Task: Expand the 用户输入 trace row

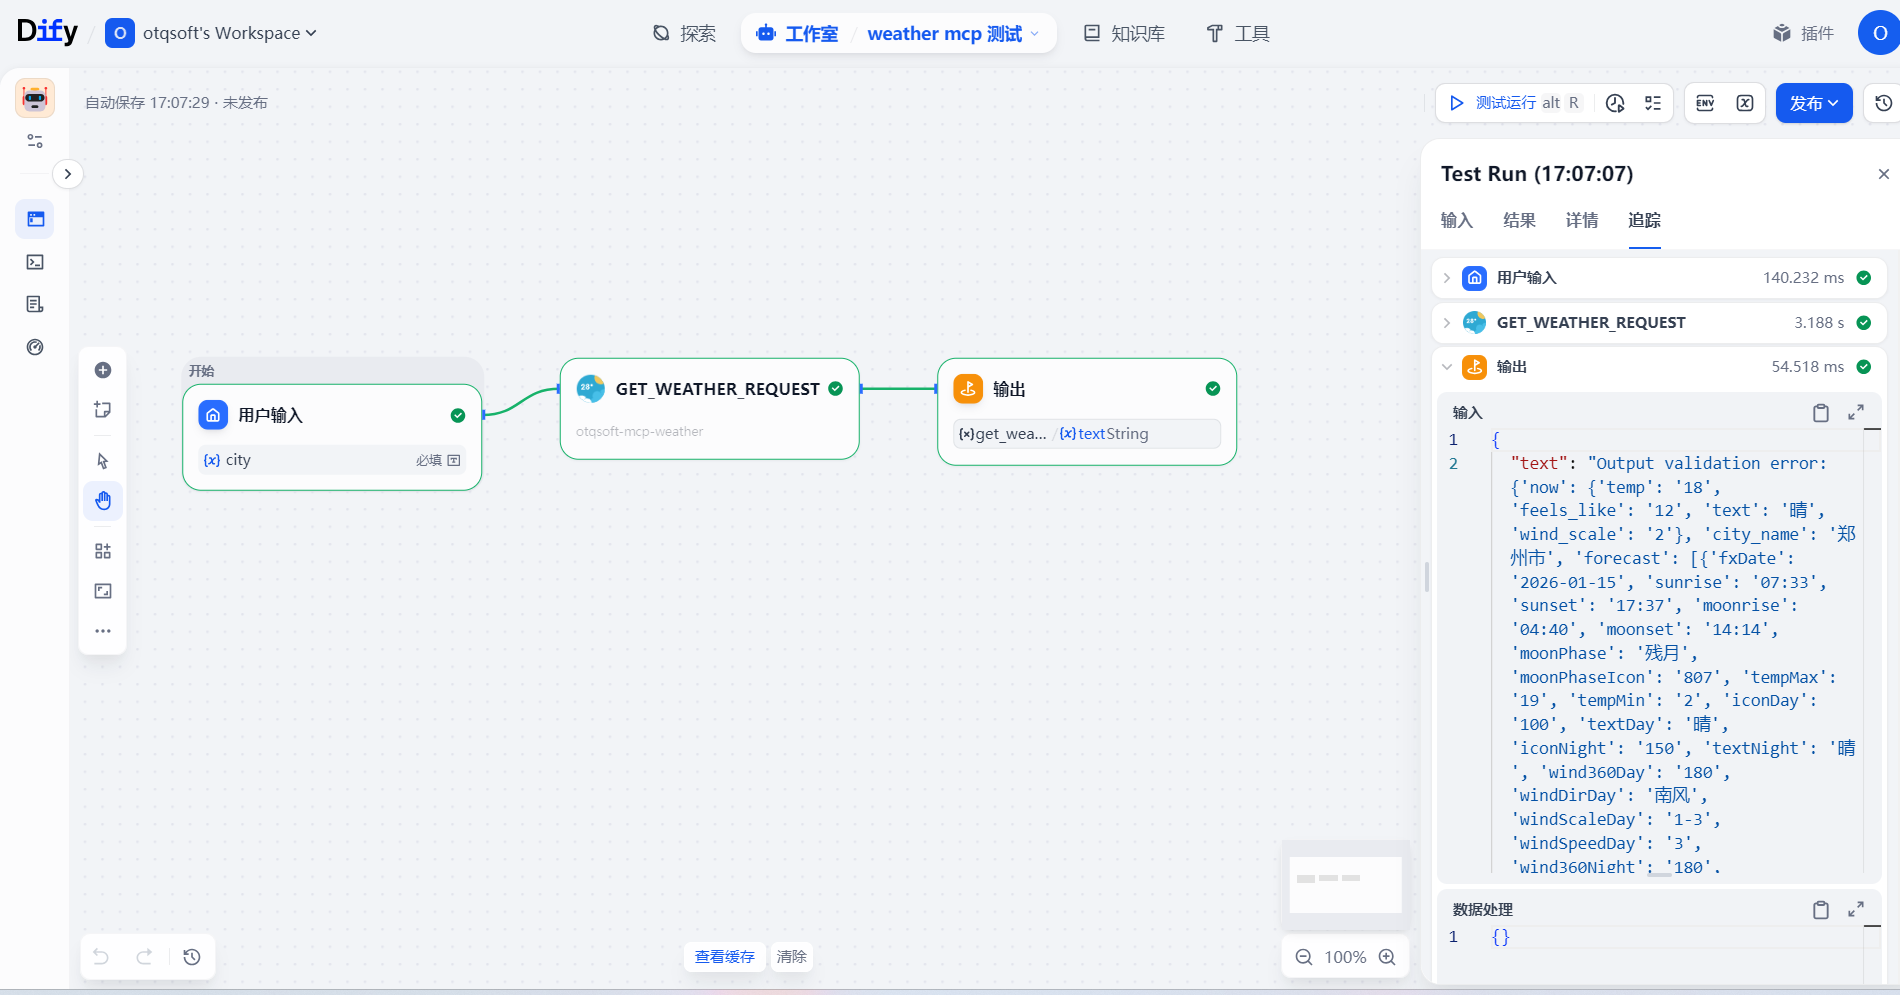Action: [x=1659, y=278]
